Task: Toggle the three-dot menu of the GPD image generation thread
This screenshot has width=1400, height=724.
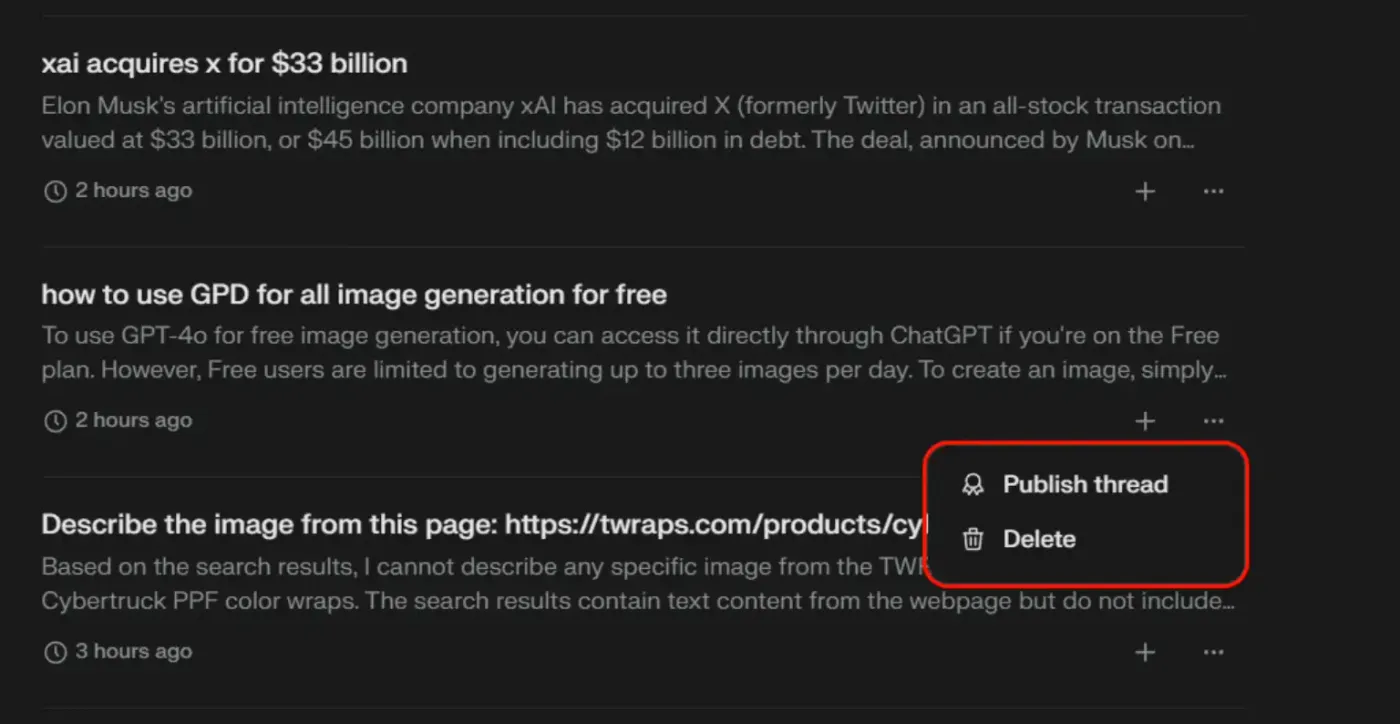Action: click(x=1213, y=421)
